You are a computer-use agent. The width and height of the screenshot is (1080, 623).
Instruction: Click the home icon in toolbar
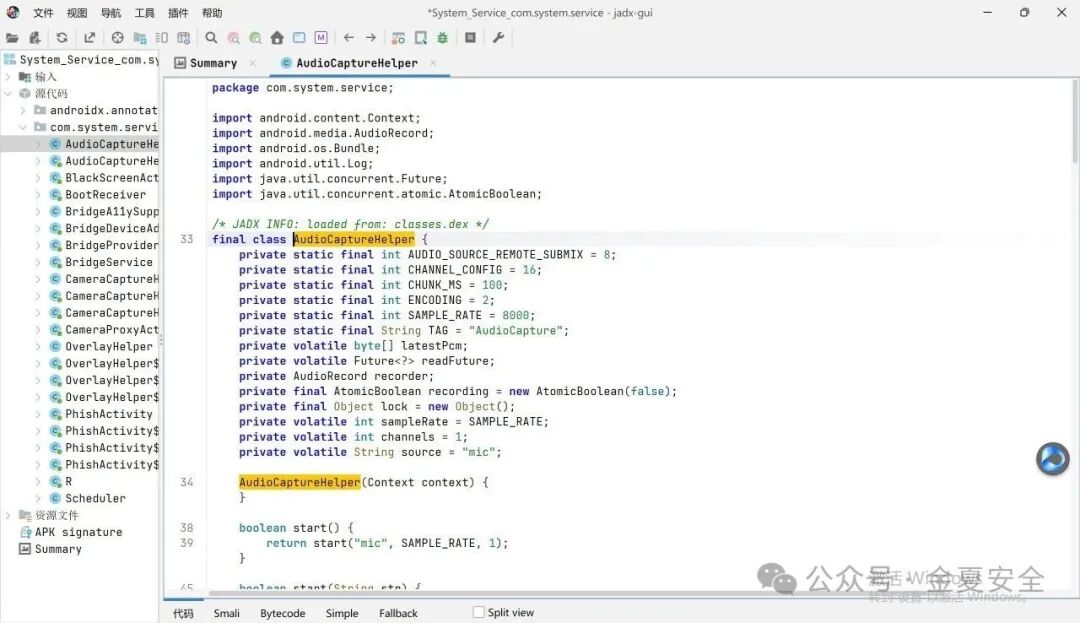coord(277,38)
